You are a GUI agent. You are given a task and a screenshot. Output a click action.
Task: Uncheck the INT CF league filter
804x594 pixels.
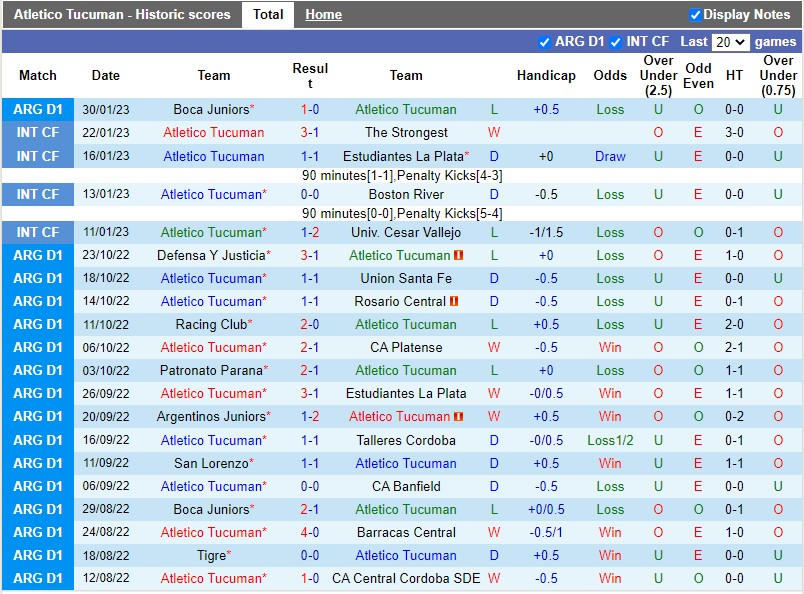click(x=616, y=42)
